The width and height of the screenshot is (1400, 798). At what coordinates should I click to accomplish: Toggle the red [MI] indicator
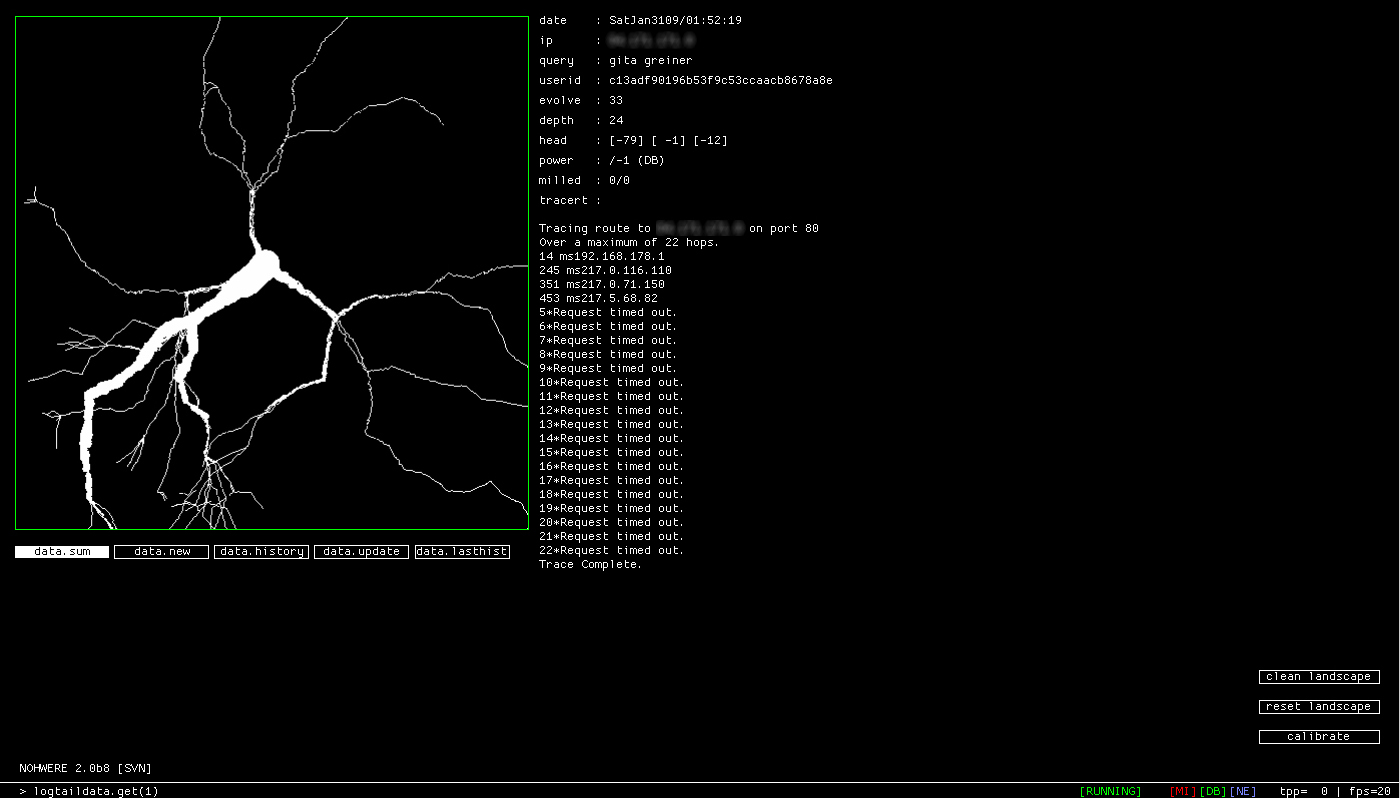pos(1183,791)
